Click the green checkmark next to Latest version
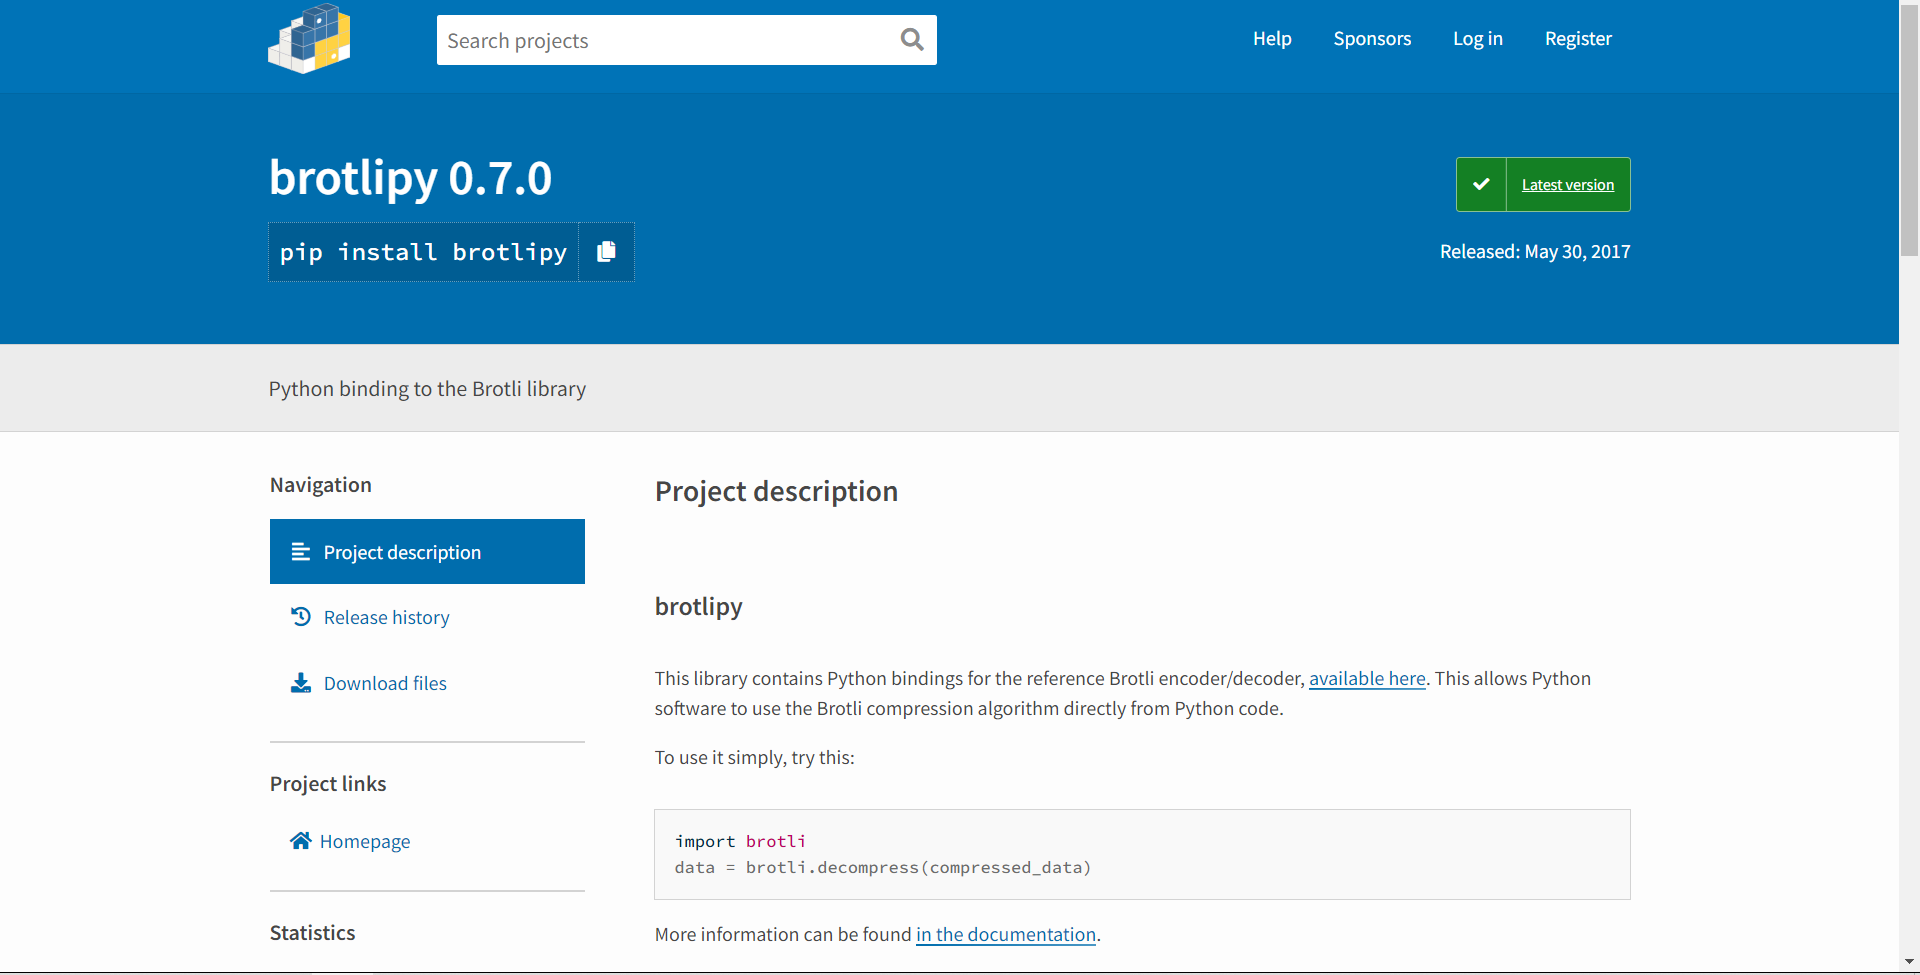The image size is (1920, 975). click(1481, 185)
